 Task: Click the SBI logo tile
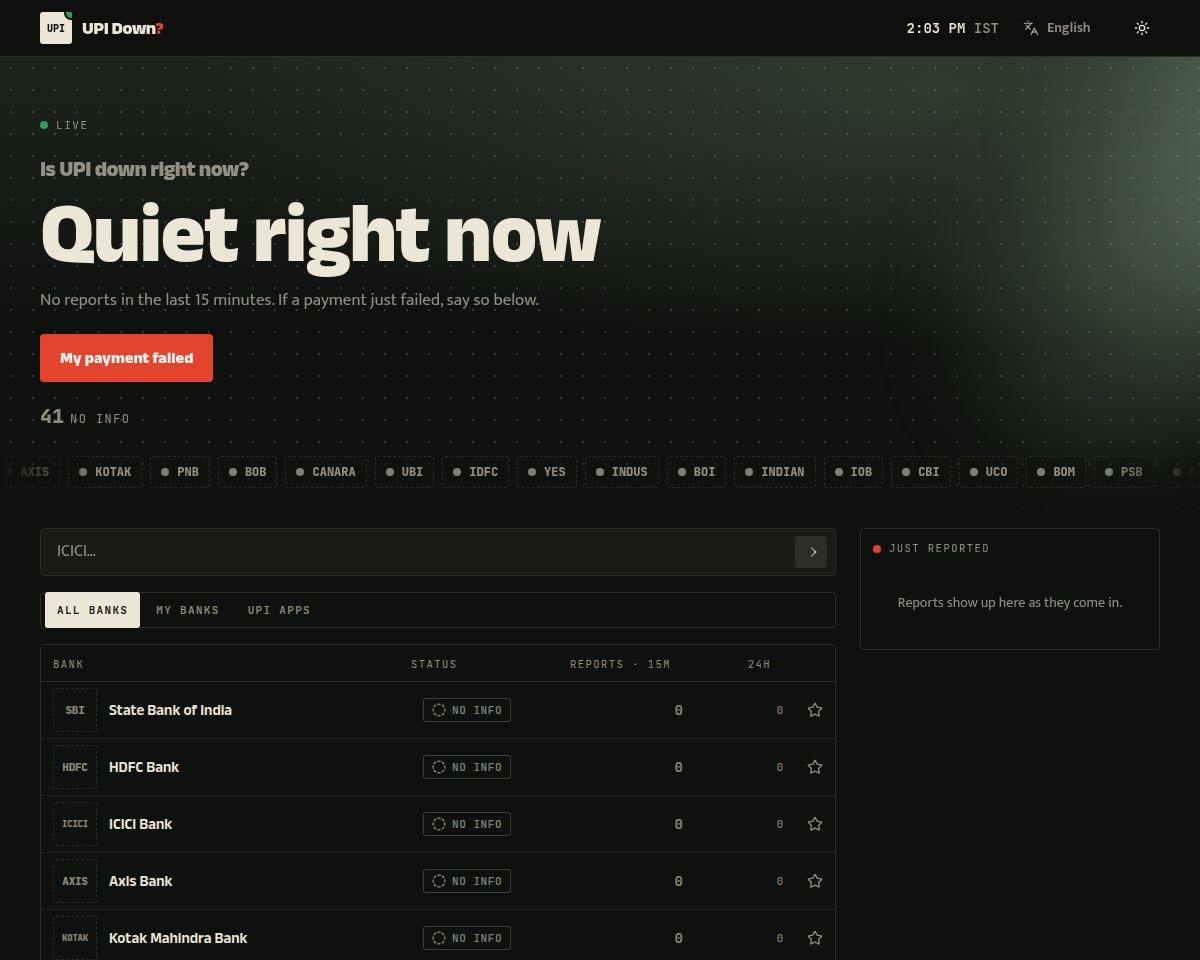(75, 710)
